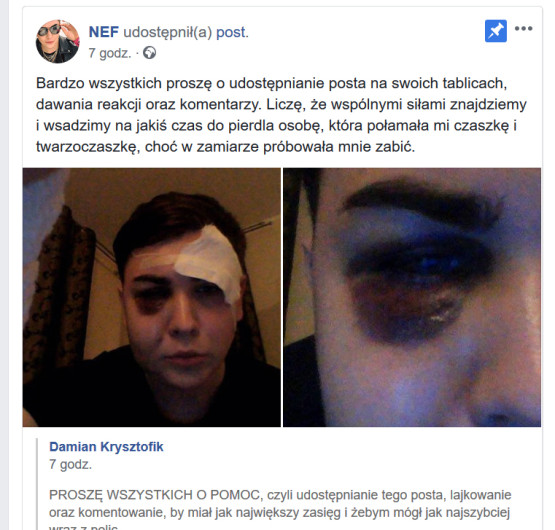Viewport: 555px width, 530px height.
Task: Open the shared 'post' link
Action: (232, 33)
